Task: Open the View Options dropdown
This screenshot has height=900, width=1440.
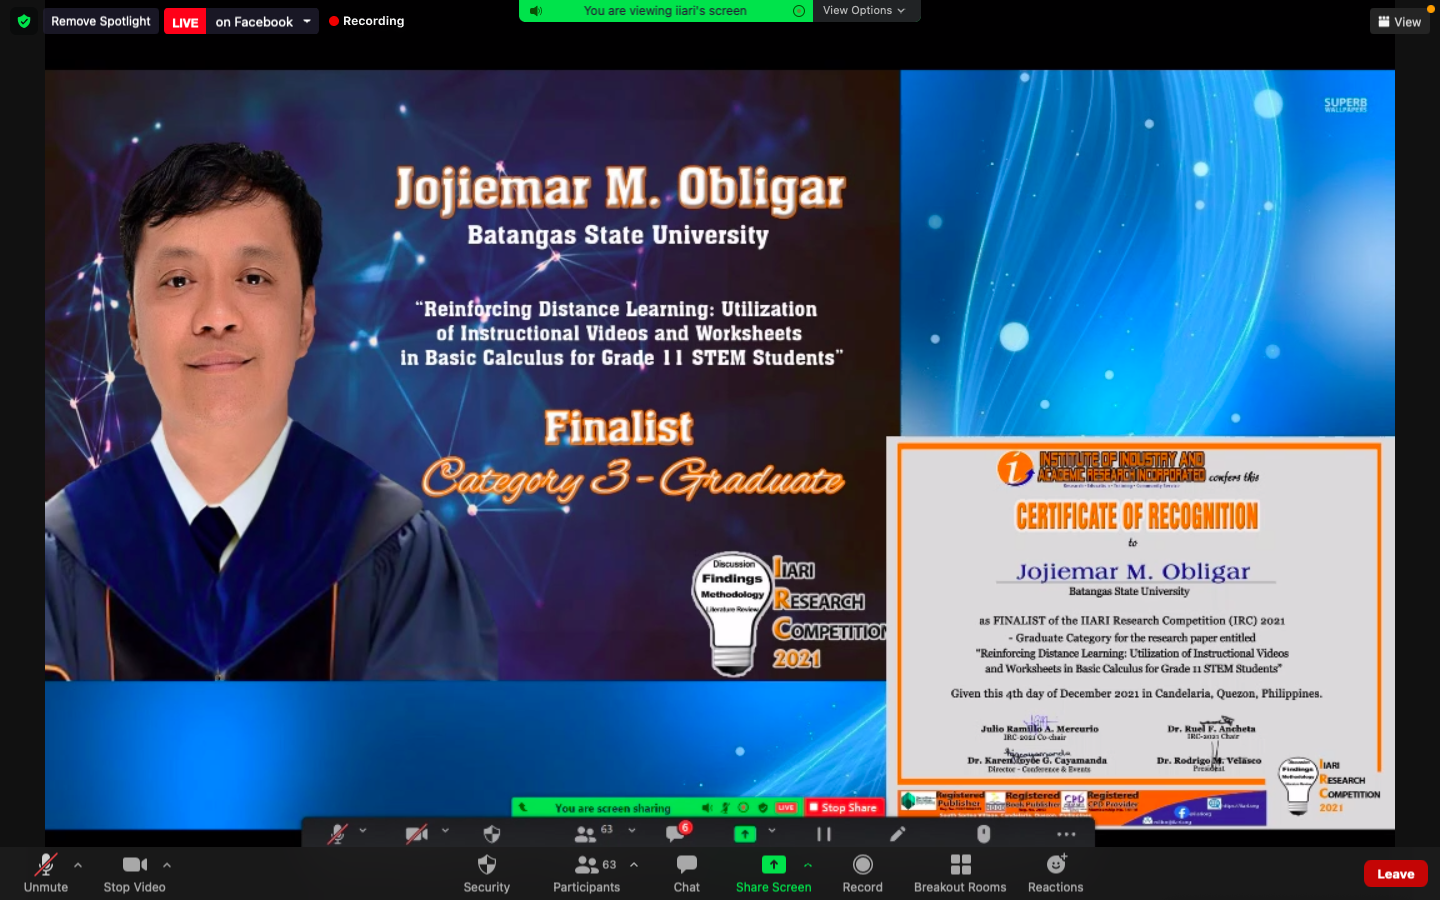Action: pos(864,11)
